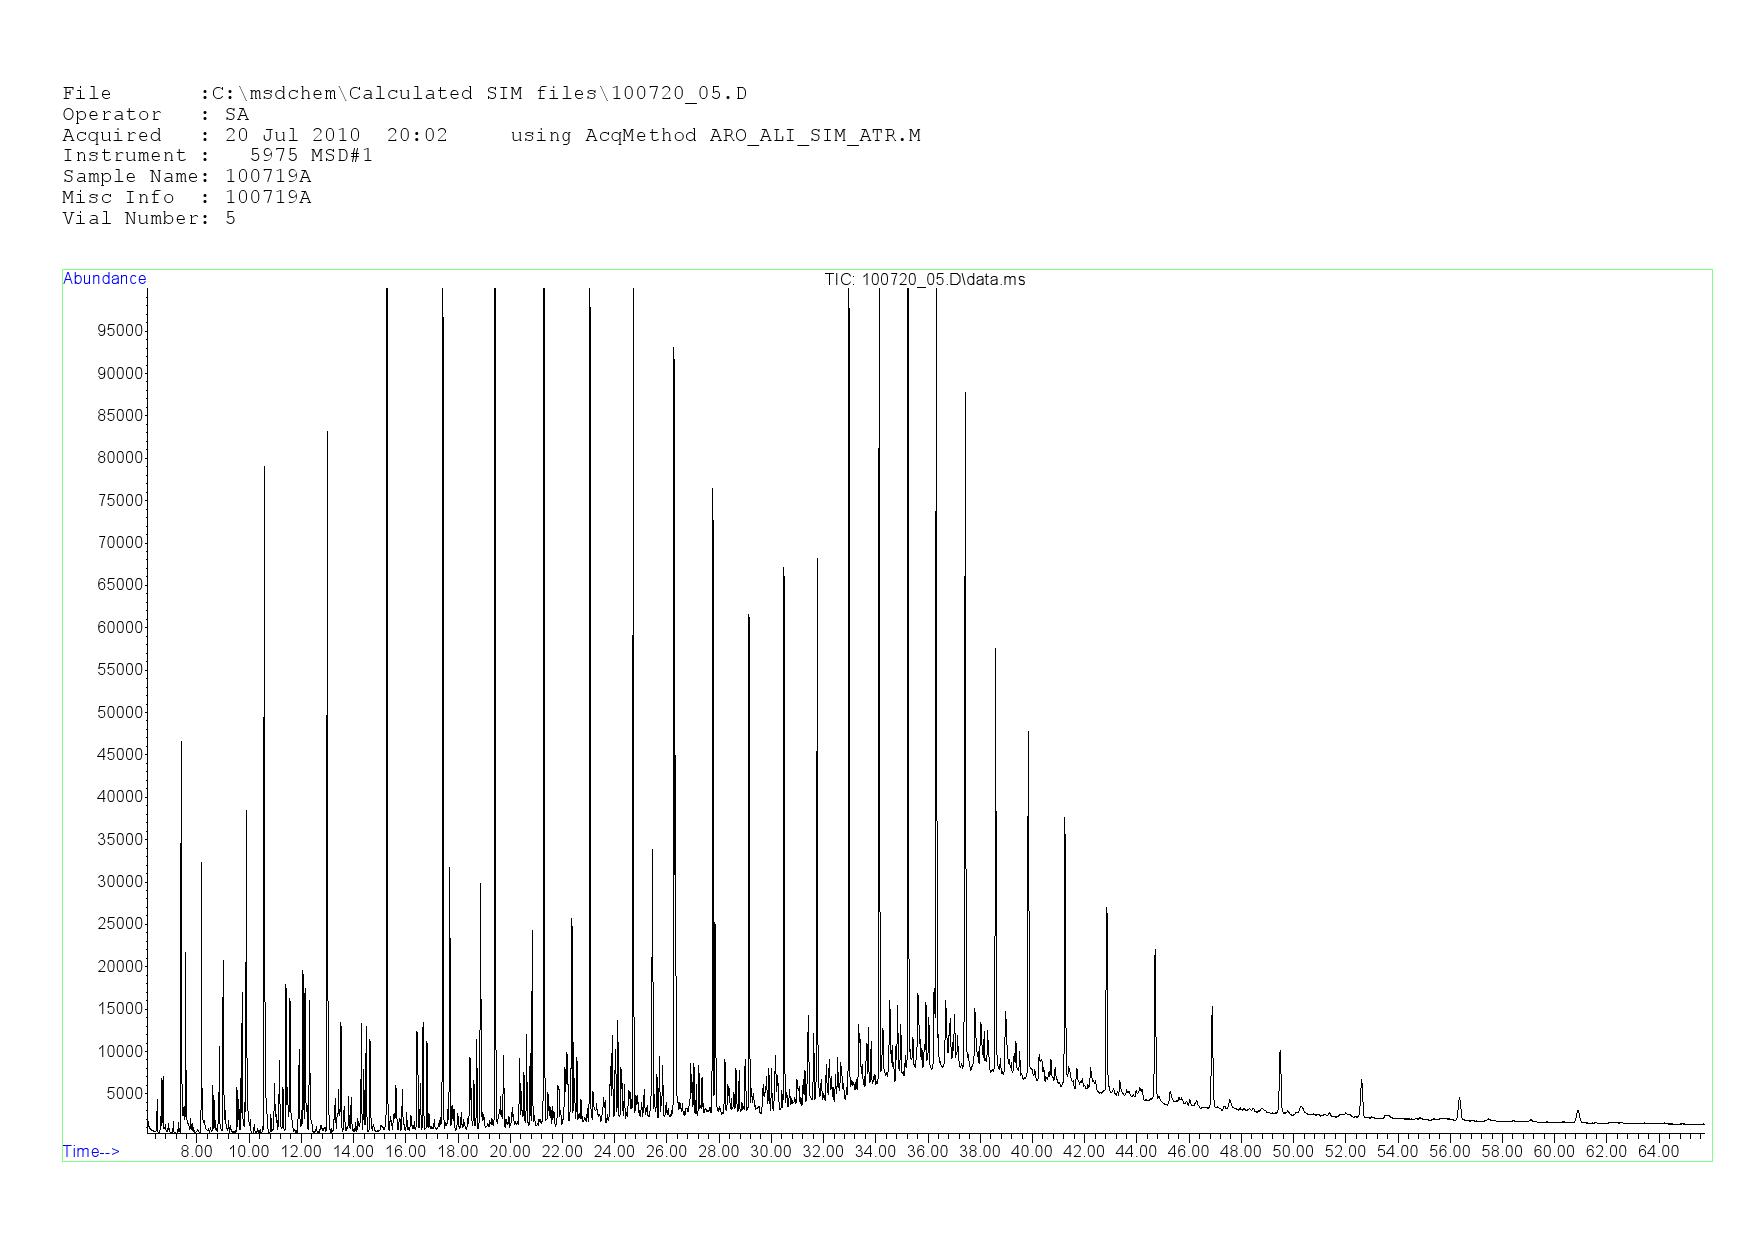
Task: Click the TIC: 100720_05.D\data.ms chart title
Action: 924,280
